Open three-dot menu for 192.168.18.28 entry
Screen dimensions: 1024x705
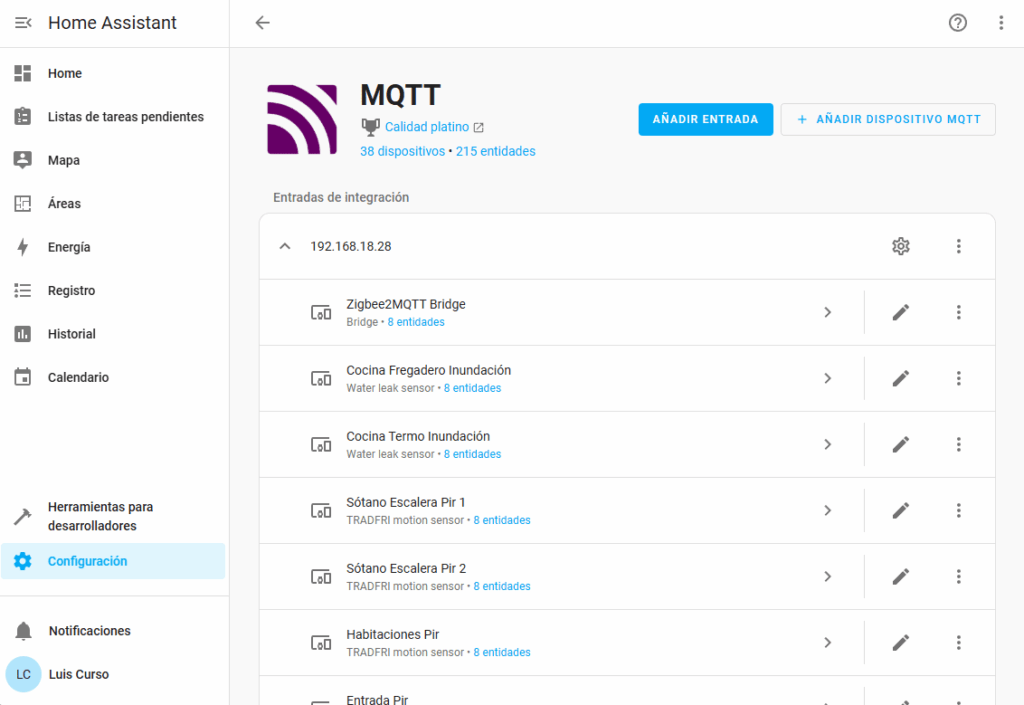[x=959, y=246]
